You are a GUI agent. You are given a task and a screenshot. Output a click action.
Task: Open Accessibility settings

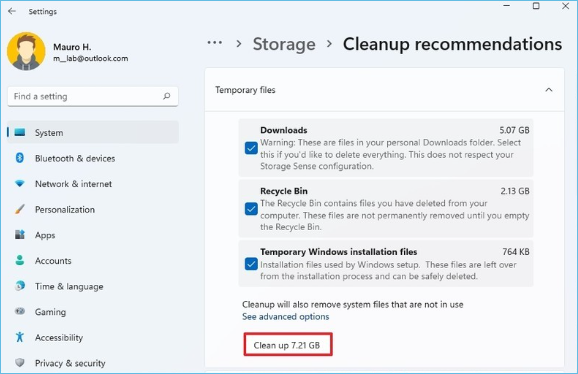tap(93, 338)
